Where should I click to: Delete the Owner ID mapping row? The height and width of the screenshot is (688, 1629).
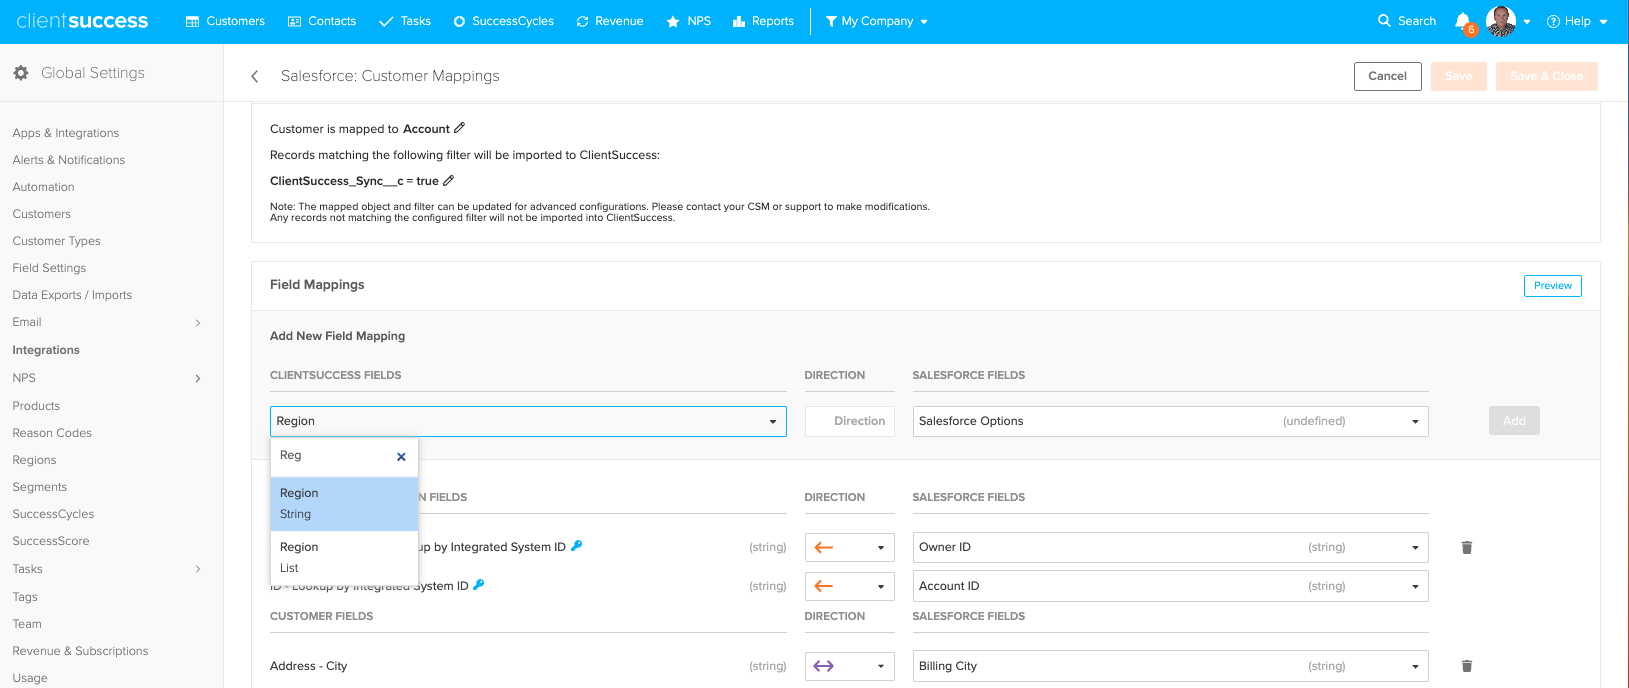(x=1467, y=547)
